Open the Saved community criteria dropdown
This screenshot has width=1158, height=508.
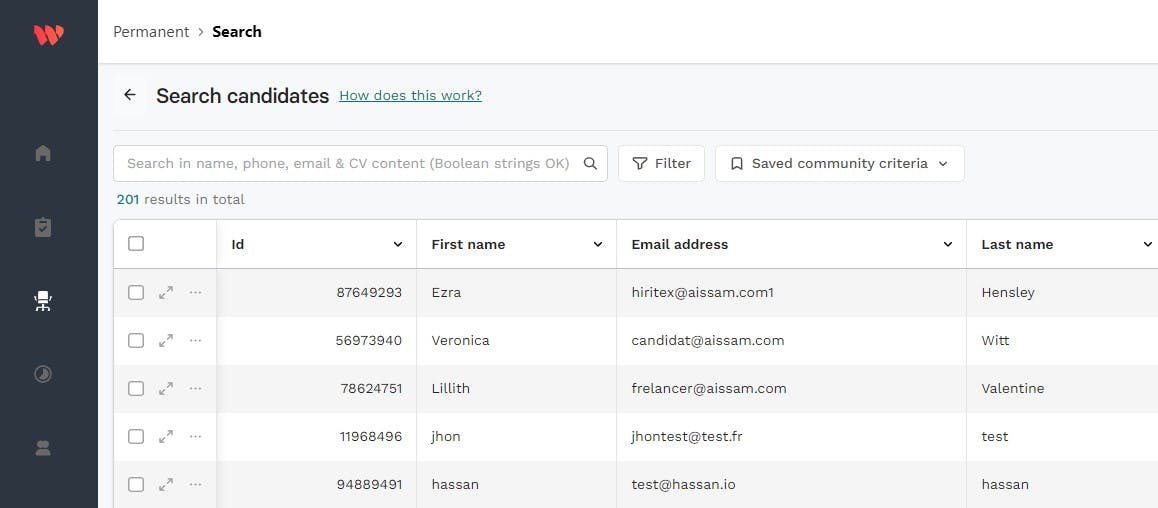point(839,164)
